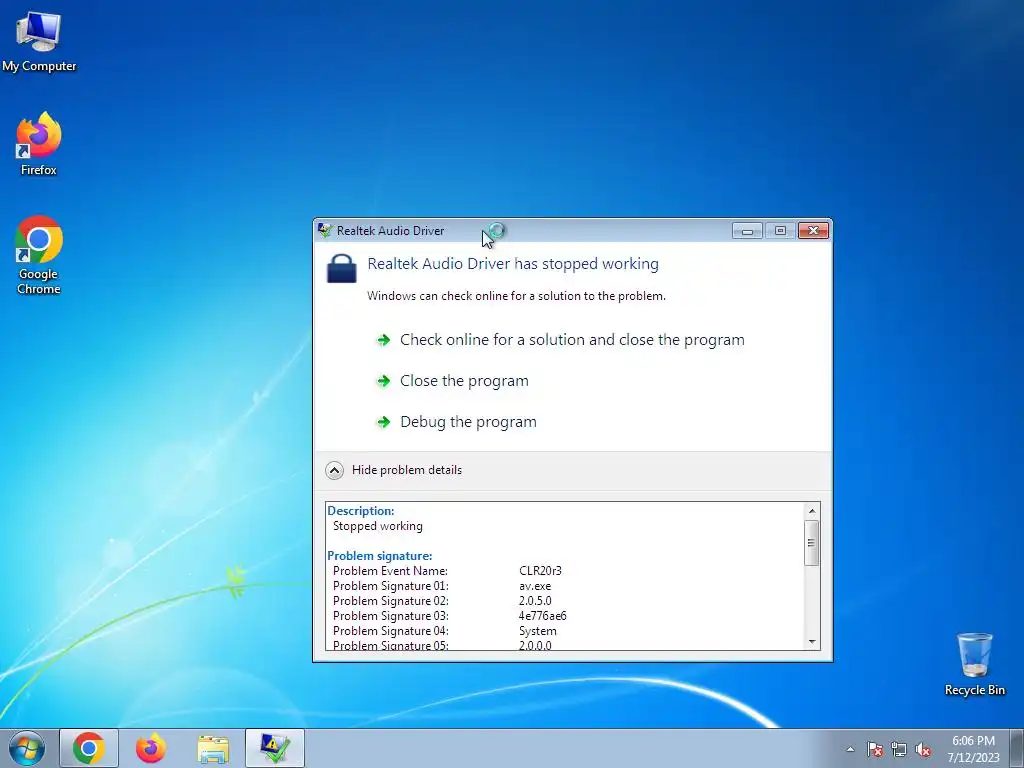Show hidden system tray icons

(x=850, y=749)
